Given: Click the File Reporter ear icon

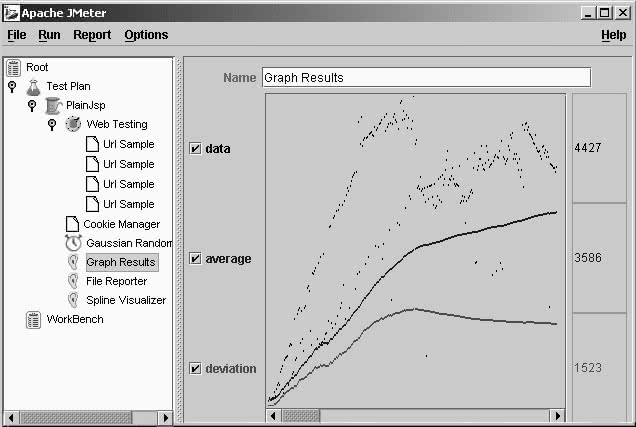Looking at the screenshot, I should pyautogui.click(x=73, y=281).
